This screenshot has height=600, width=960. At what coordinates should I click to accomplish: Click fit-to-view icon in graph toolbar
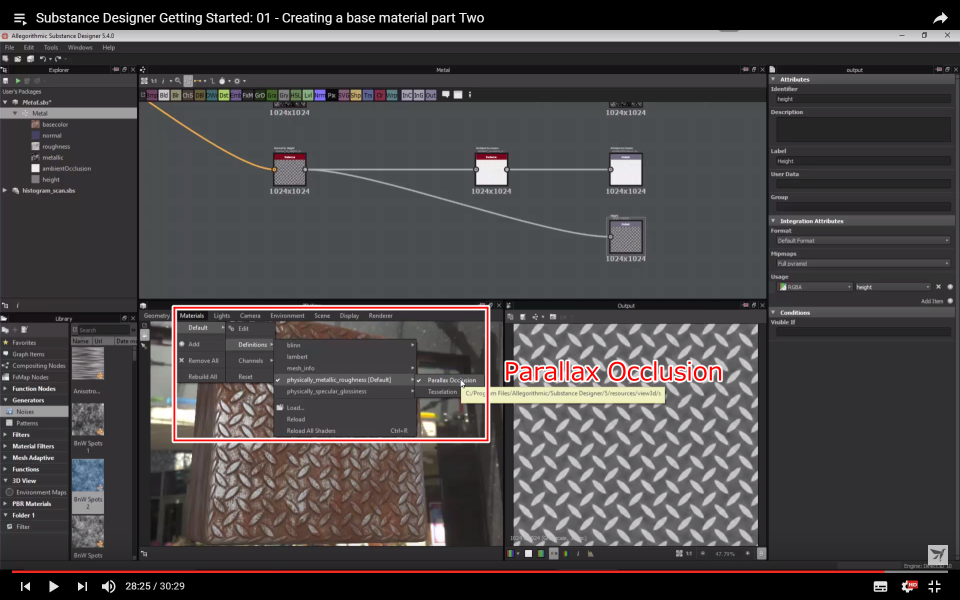click(x=144, y=81)
